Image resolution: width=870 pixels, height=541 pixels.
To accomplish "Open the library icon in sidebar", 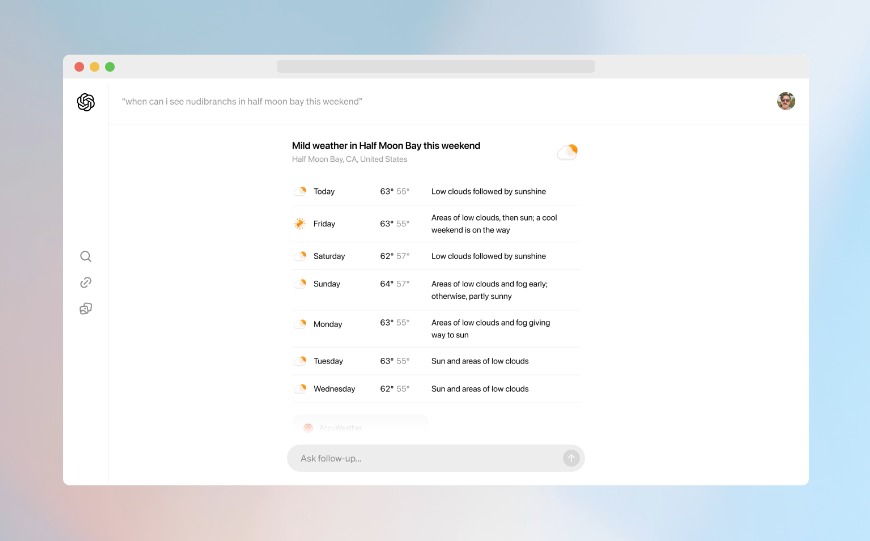I will point(85,309).
